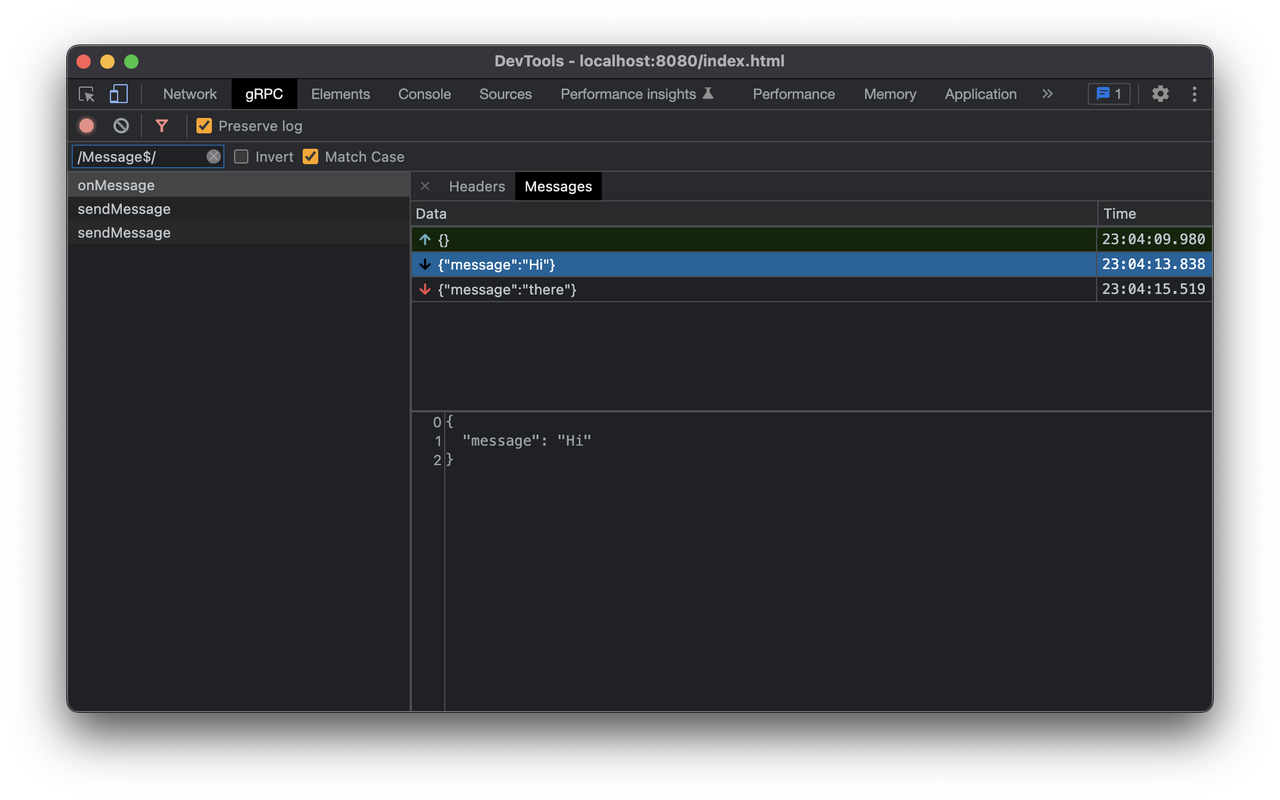1280x800 pixels.
Task: Toggle the device toolbar icon
Action: [118, 93]
